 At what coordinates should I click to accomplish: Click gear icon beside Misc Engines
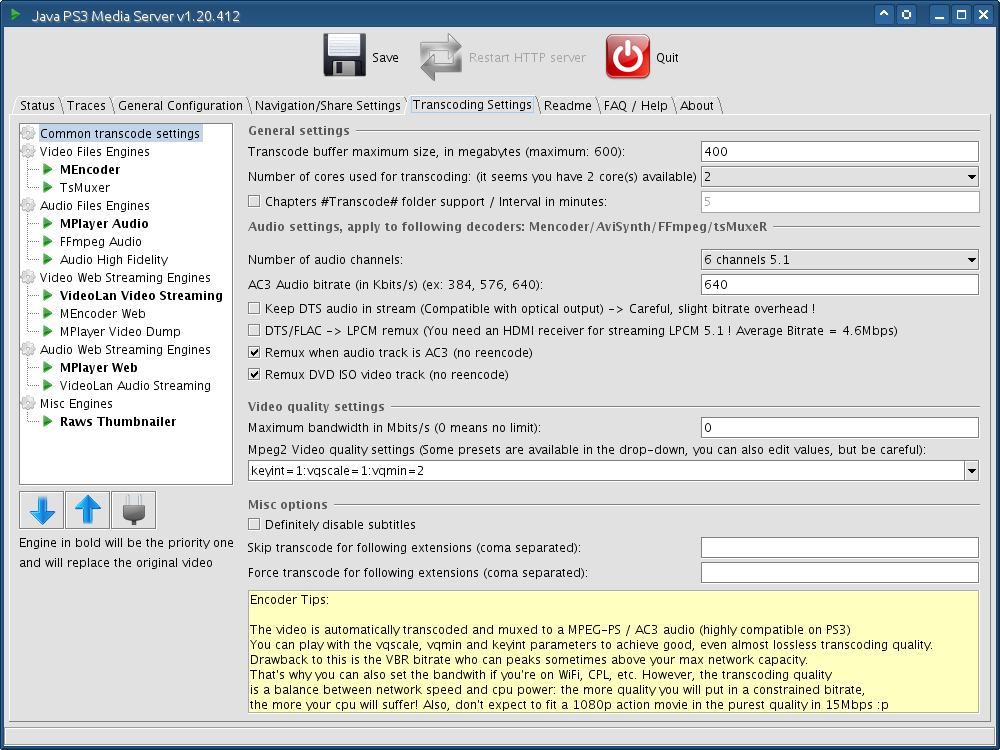click(x=28, y=404)
